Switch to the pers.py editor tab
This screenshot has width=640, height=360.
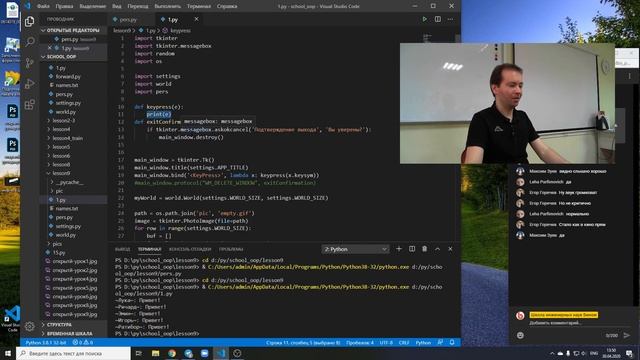(x=128, y=19)
